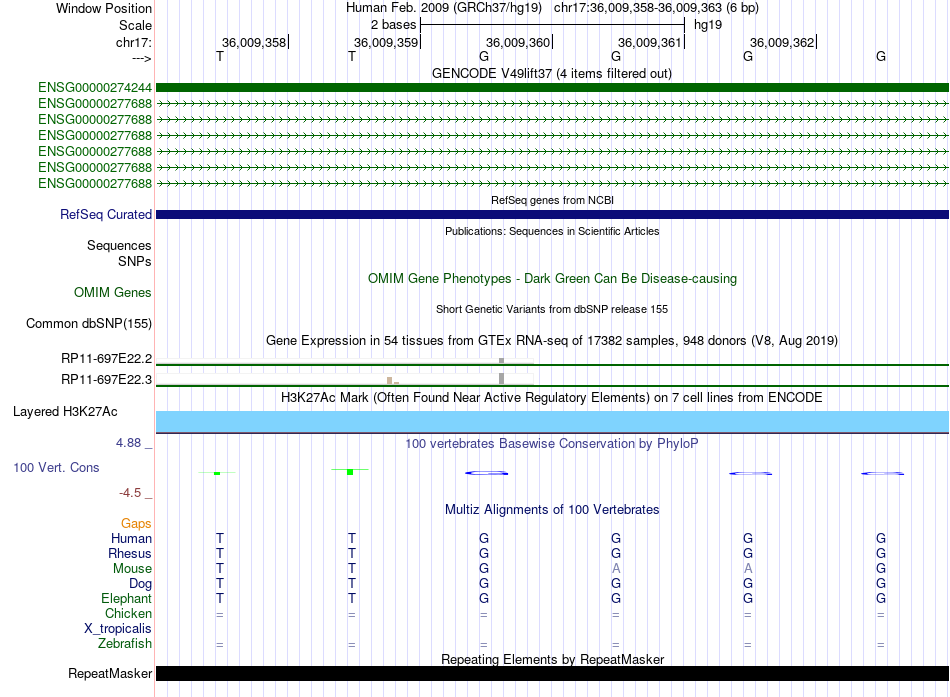
Task: Click the chr17: ruler label
Action: point(133,42)
